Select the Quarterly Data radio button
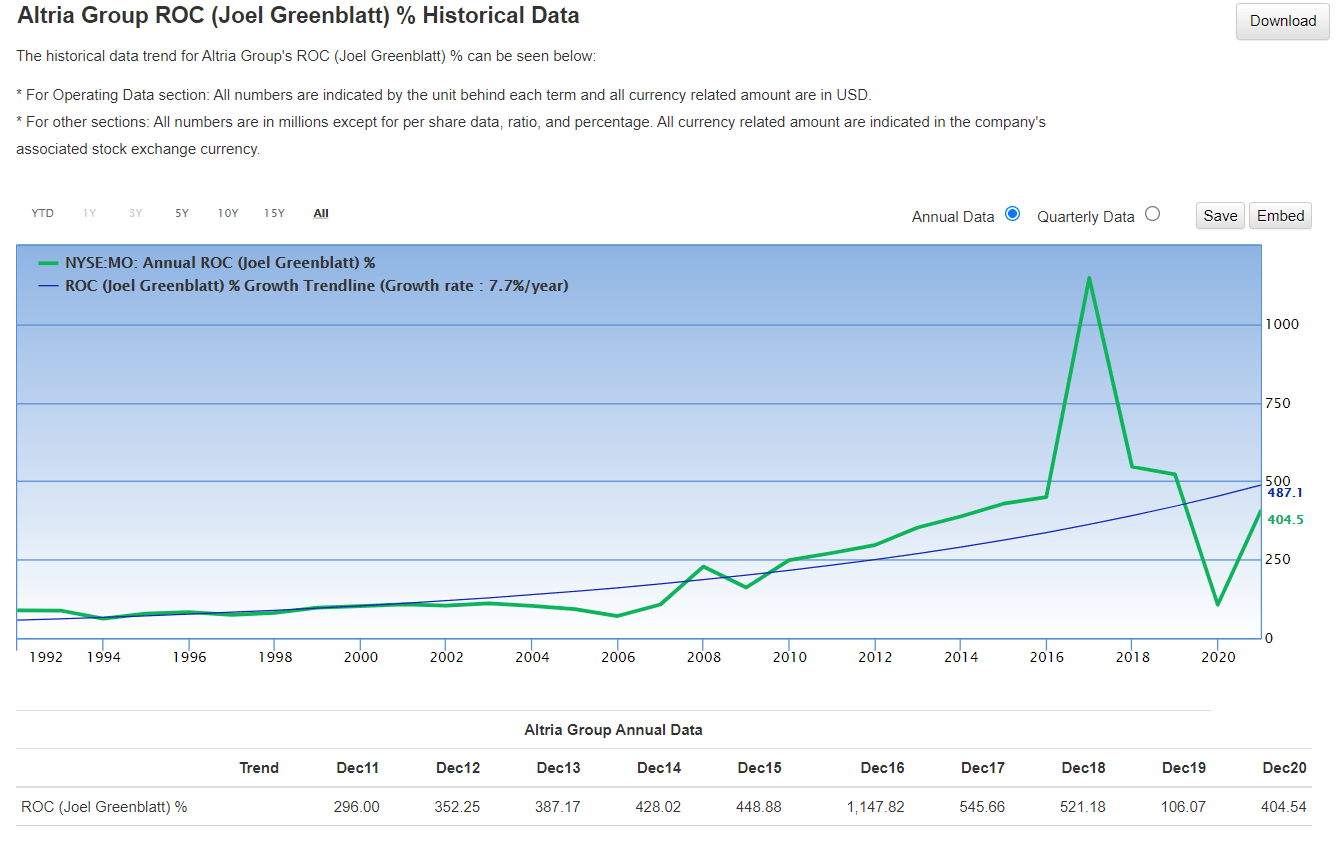 pos(1152,214)
